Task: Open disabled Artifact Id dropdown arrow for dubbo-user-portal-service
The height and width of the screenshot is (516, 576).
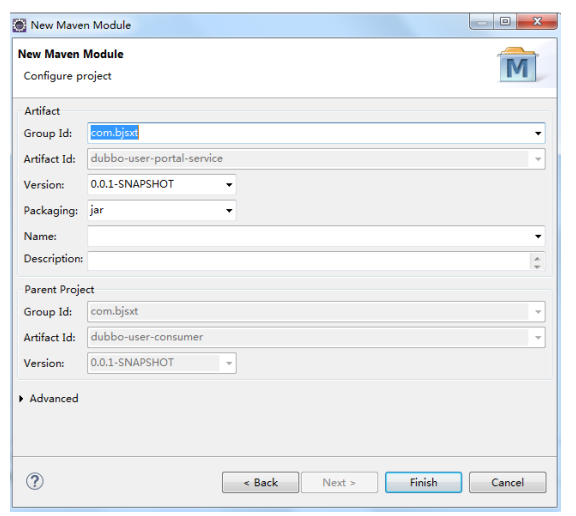Action: pos(538,159)
